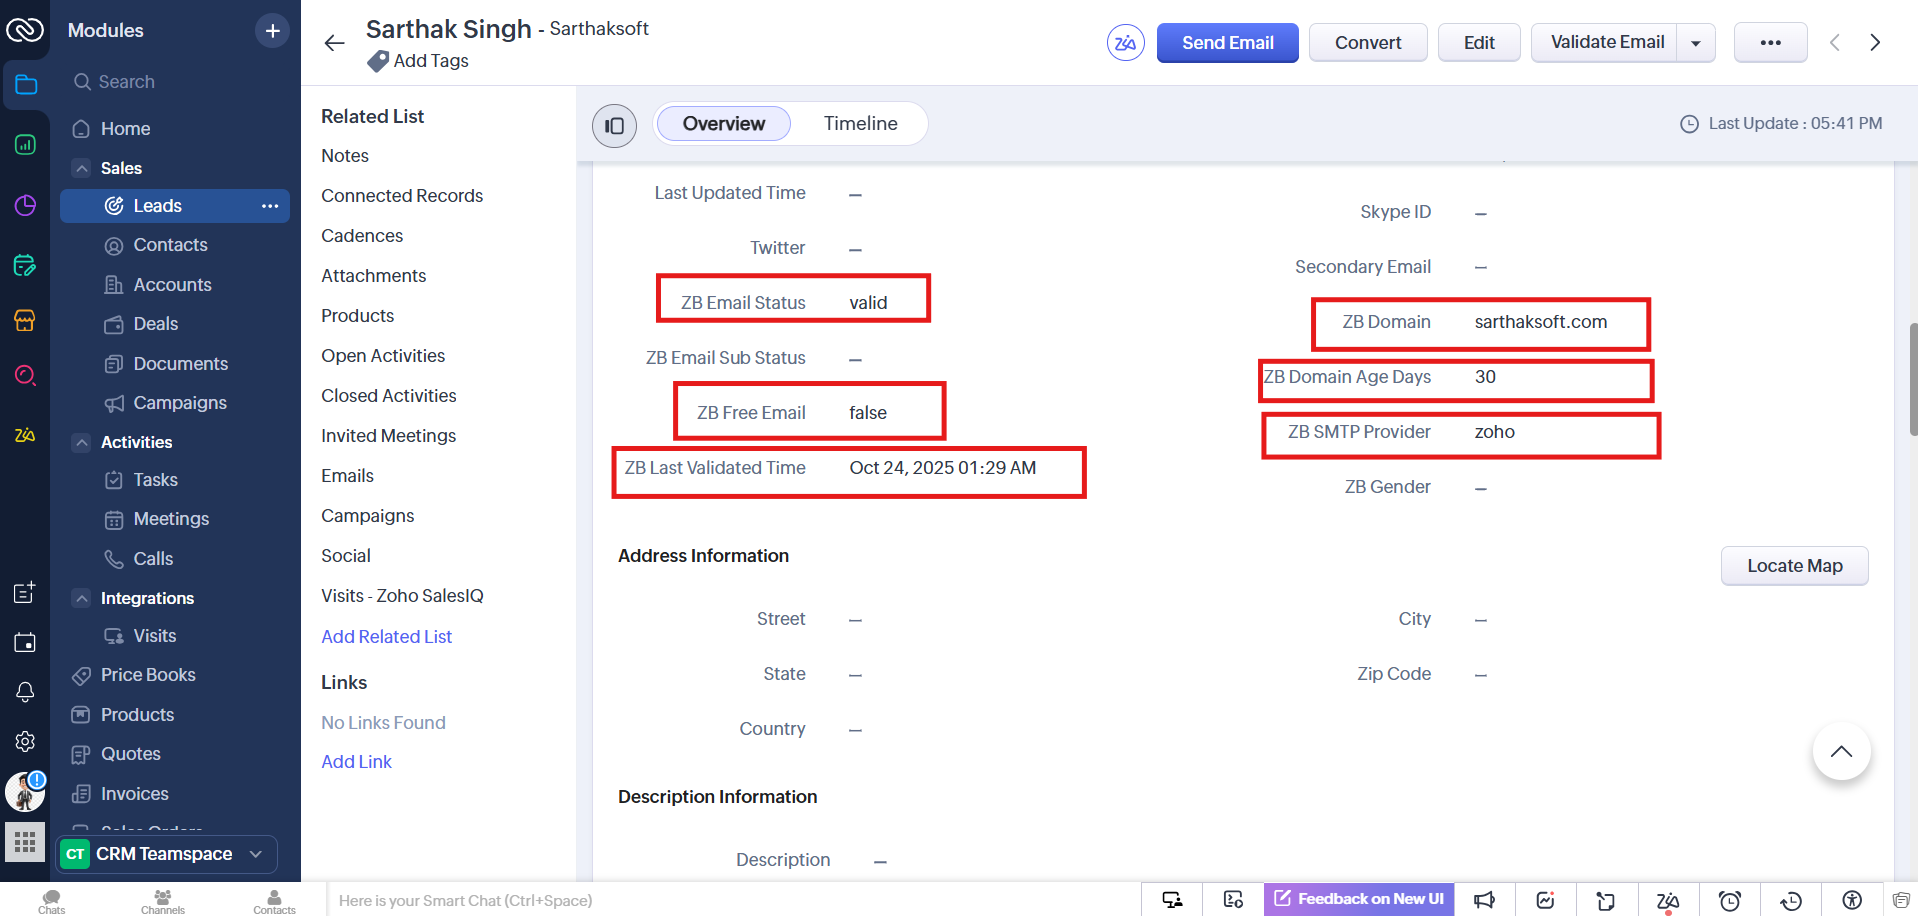Switch to the Timeline tab
The height and width of the screenshot is (916, 1918).
click(860, 124)
